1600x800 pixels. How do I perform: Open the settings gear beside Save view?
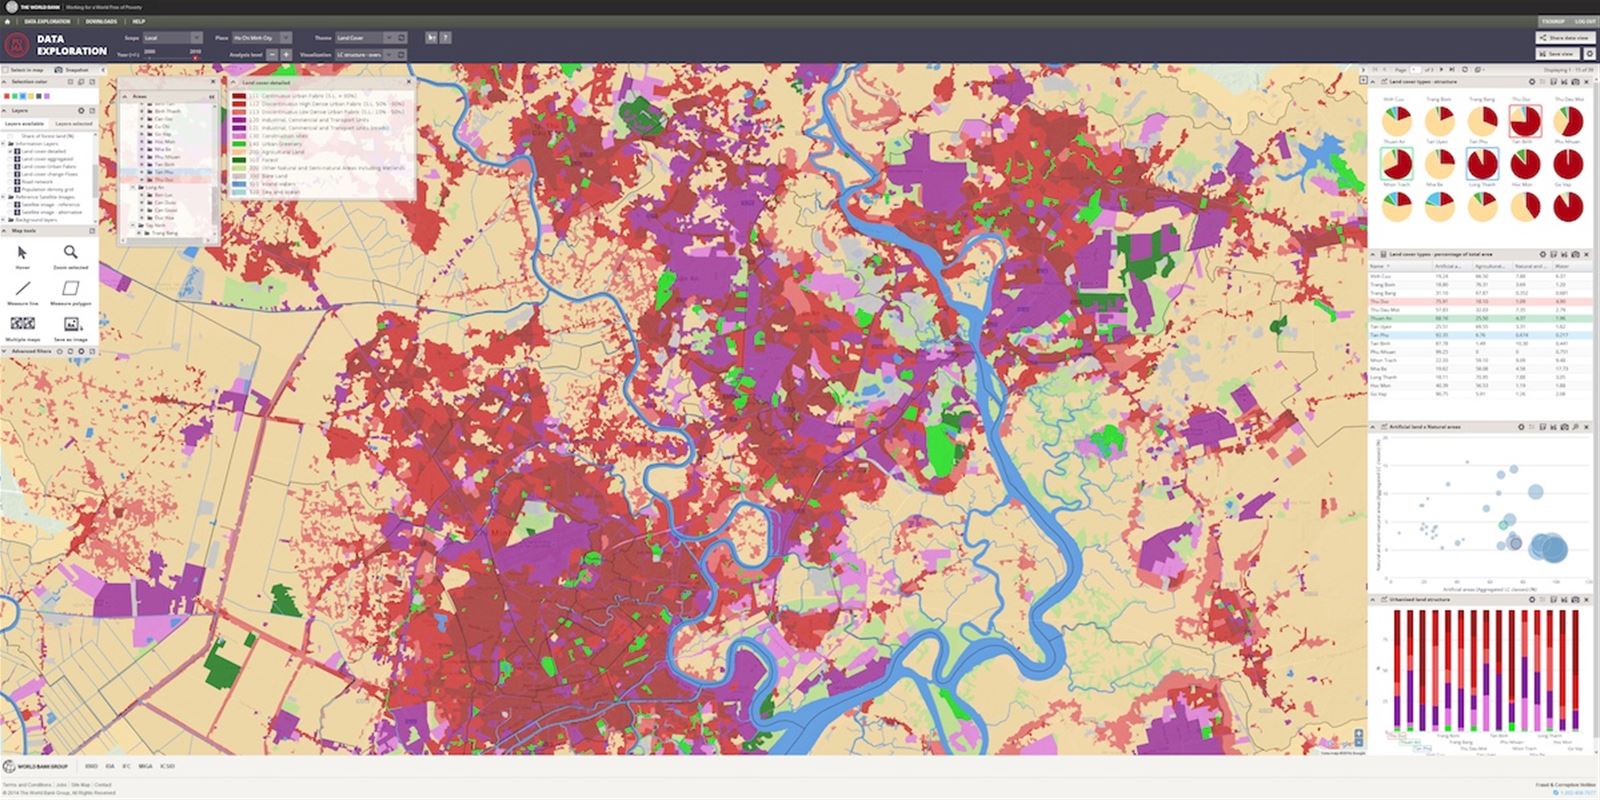point(1590,54)
